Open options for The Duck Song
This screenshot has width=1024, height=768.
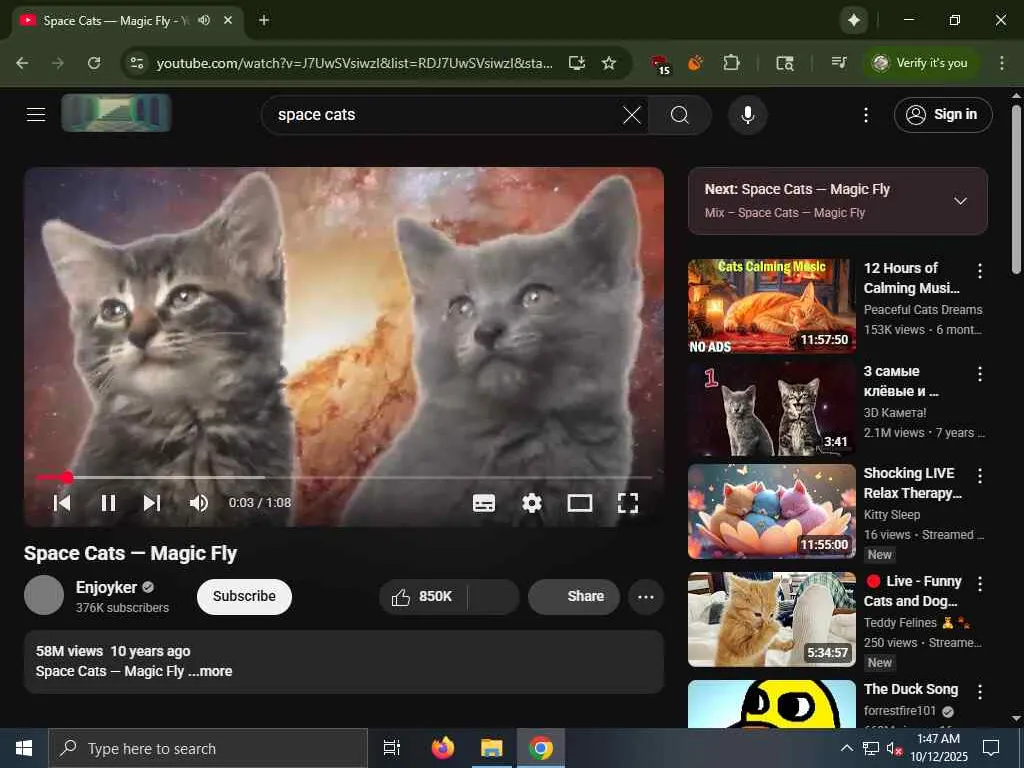pyautogui.click(x=980, y=691)
